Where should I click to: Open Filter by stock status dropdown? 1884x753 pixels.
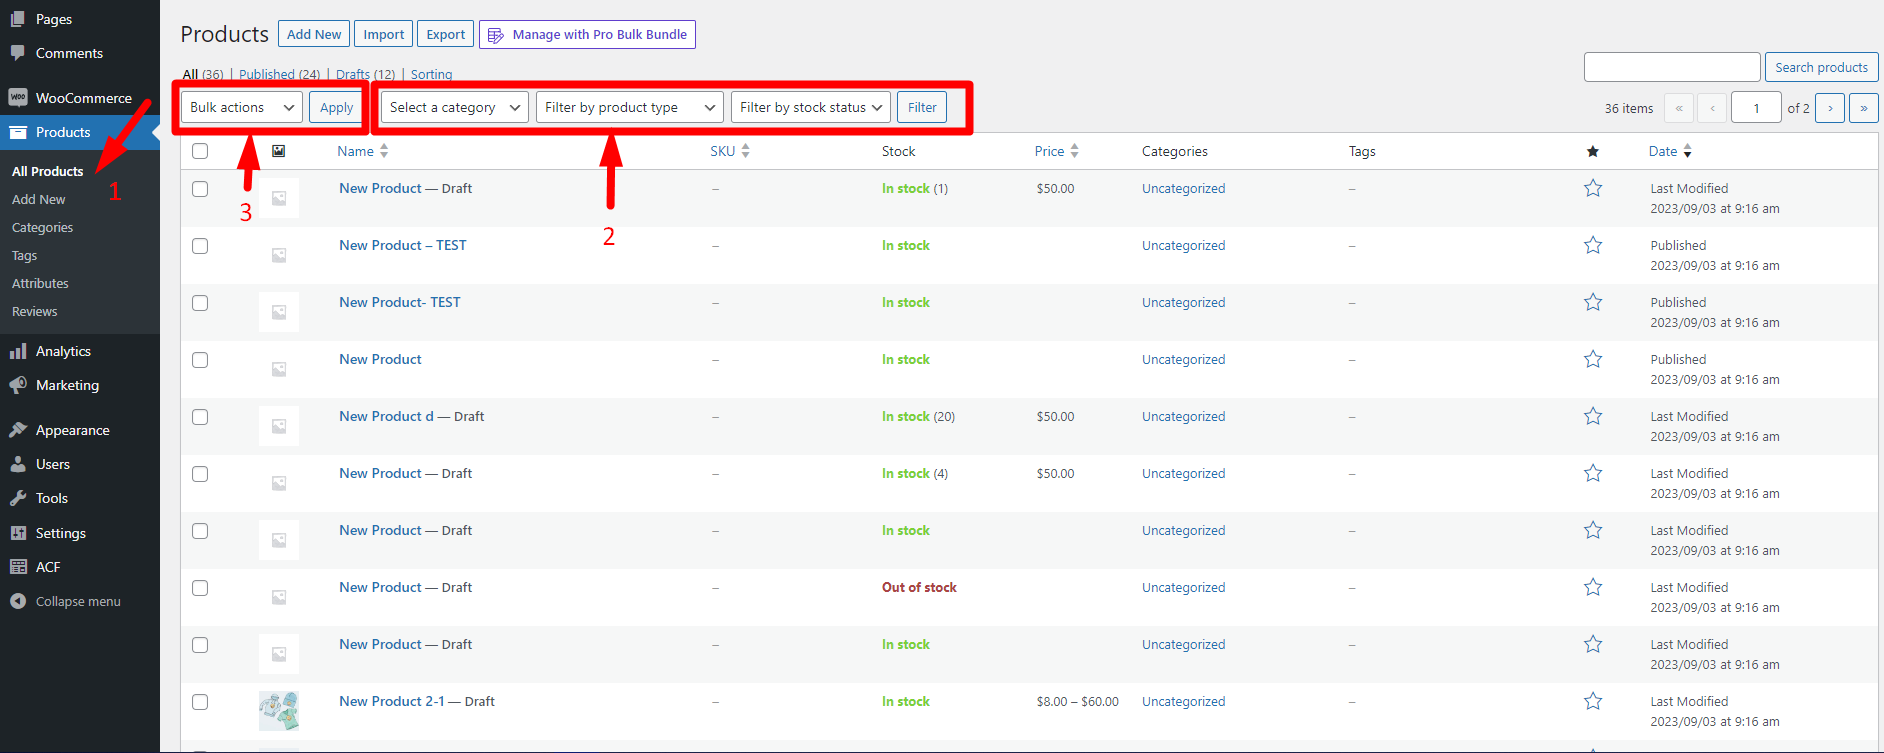pyautogui.click(x=811, y=107)
